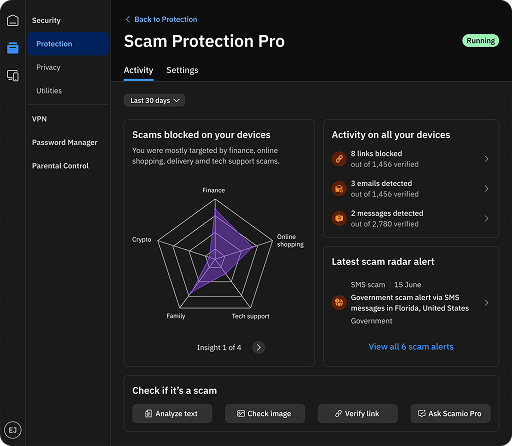This screenshot has height=446, width=512.
Task: Open the EJ account avatar
Action: click(x=13, y=430)
